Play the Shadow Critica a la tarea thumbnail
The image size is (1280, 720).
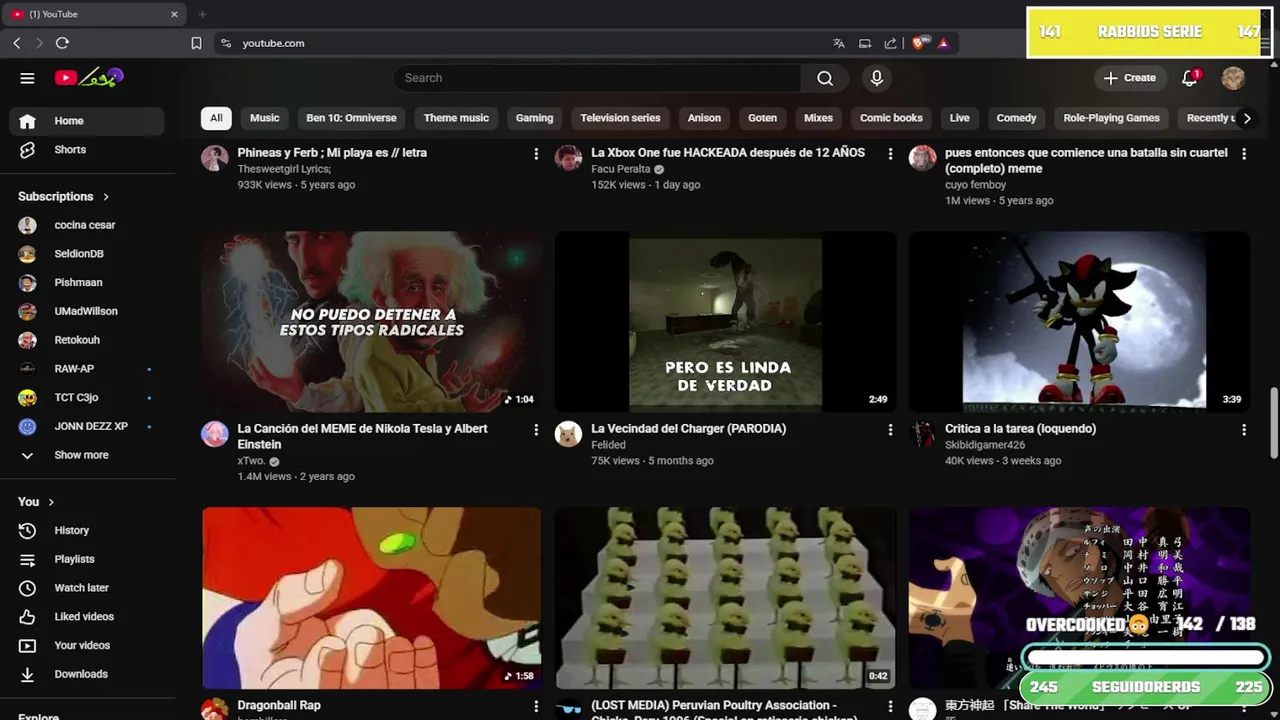coord(1079,322)
